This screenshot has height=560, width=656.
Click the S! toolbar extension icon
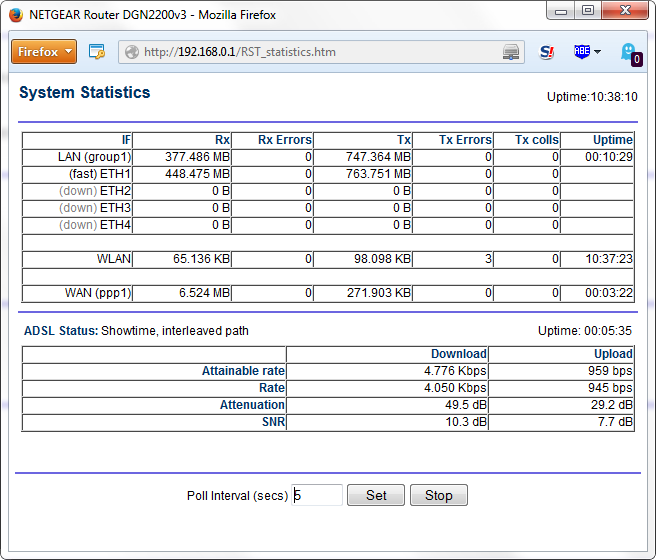pos(547,52)
